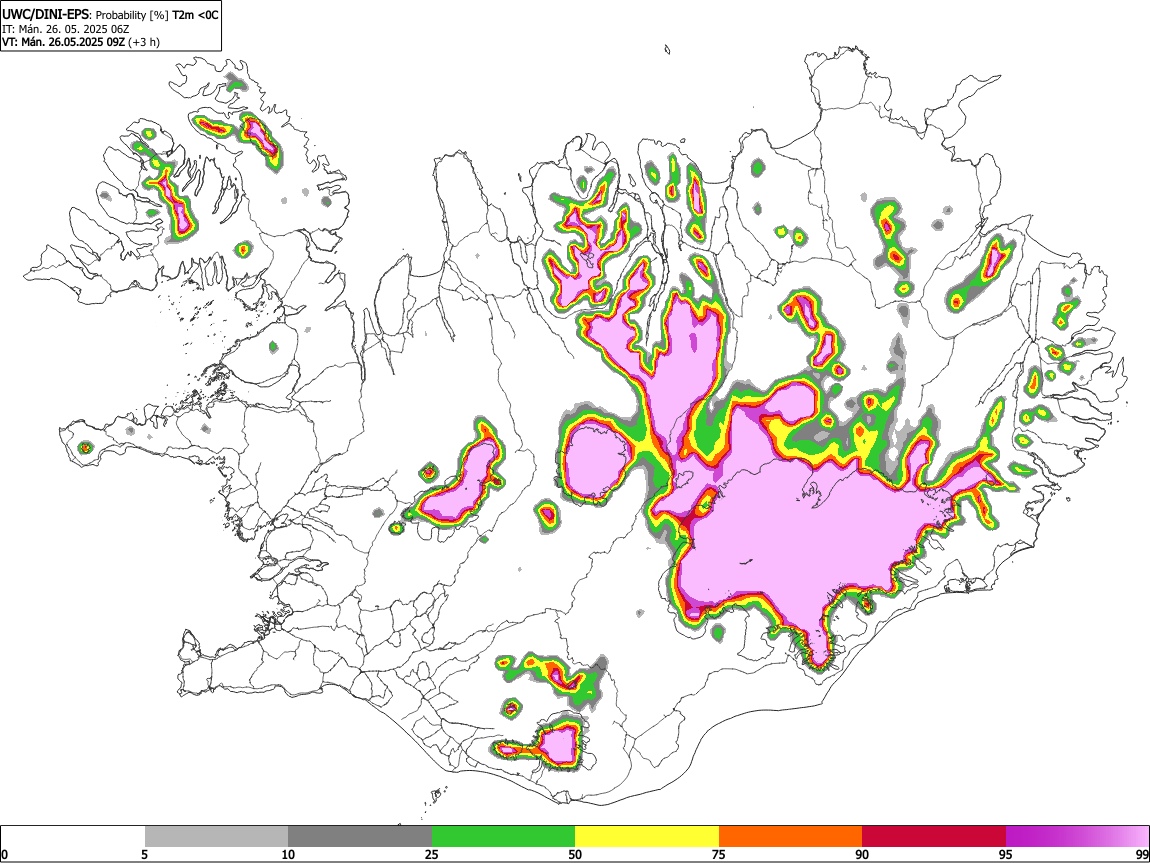1150x863 pixels.
Task: Click the legend value '25'
Action: click(432, 855)
